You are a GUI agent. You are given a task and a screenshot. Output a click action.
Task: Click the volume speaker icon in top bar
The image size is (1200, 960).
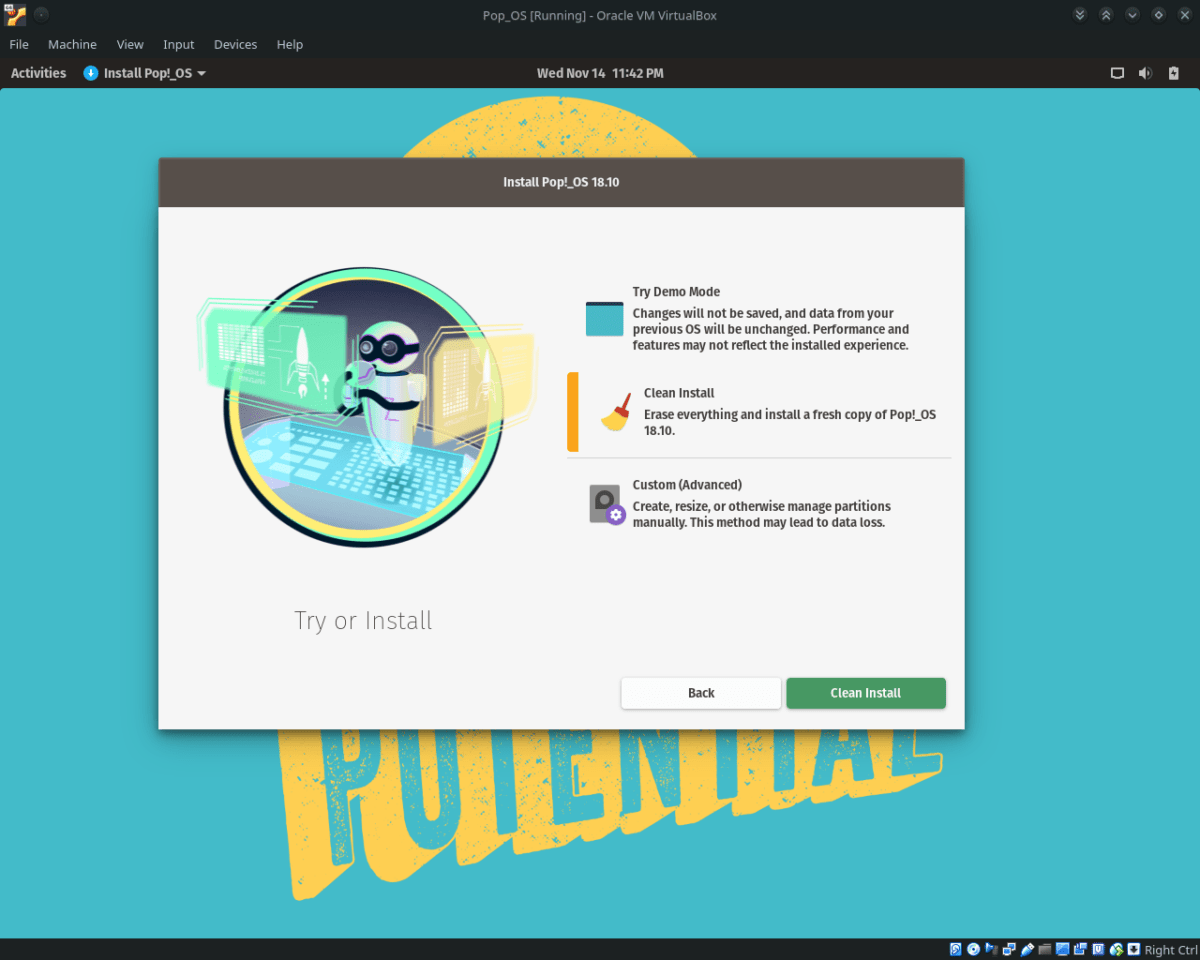pos(1145,73)
